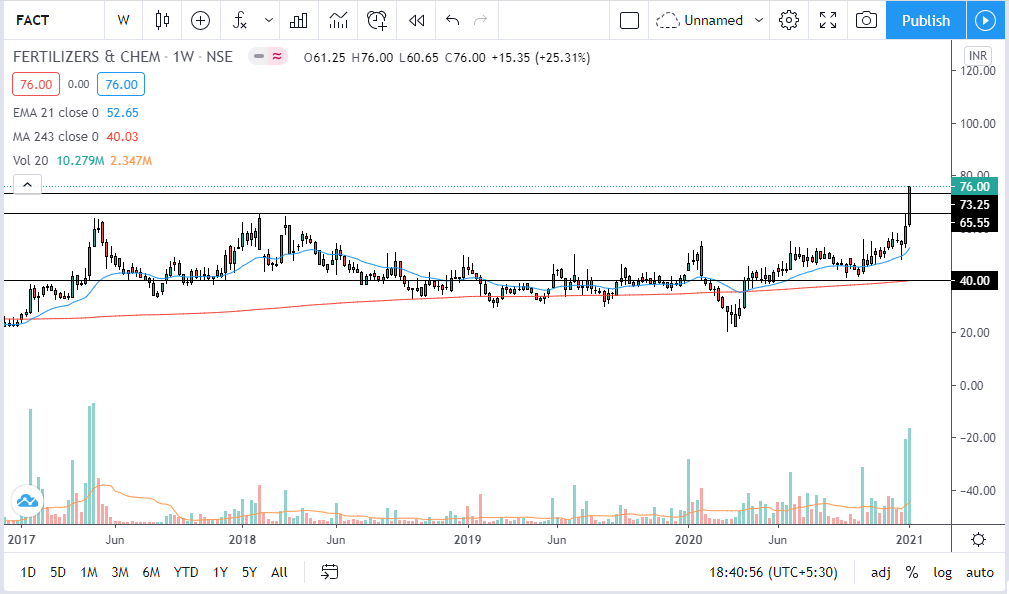
Task: Click the 2018 date label on time axis
Action: [242, 539]
